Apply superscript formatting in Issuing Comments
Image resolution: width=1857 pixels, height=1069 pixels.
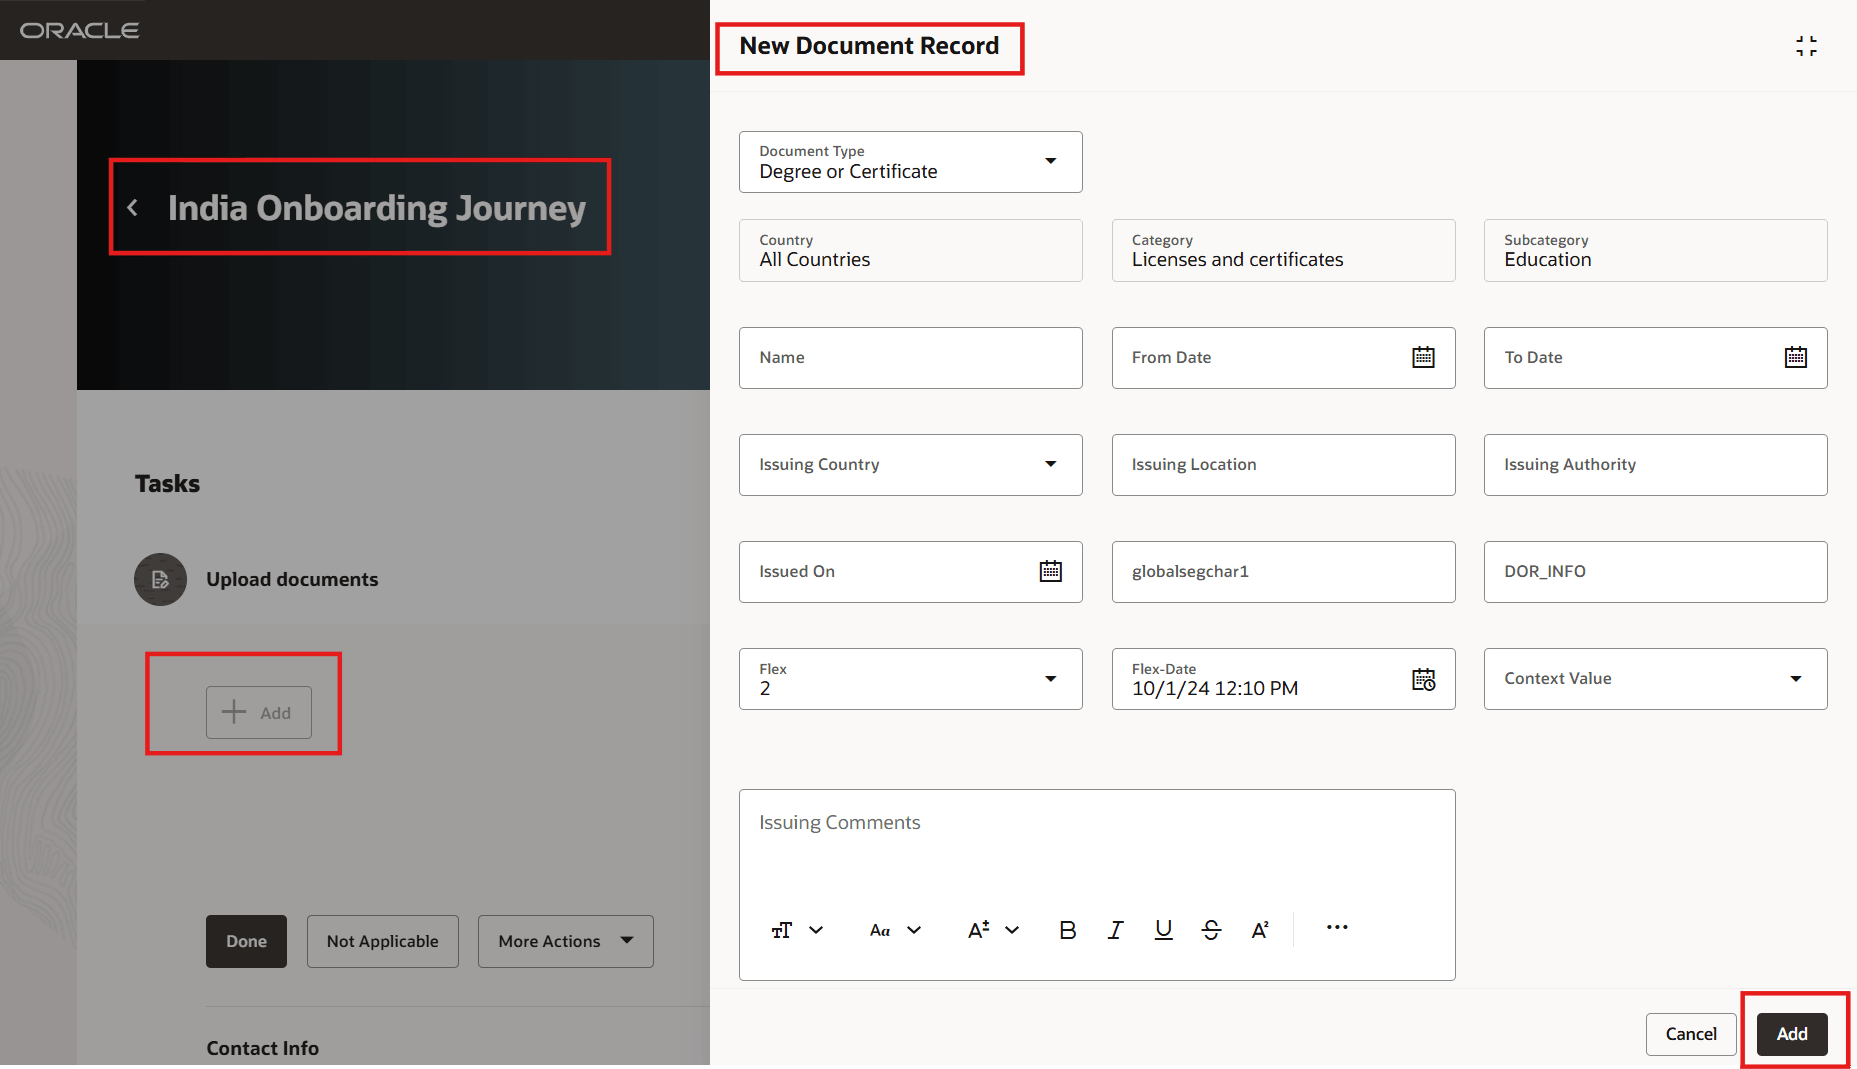(1260, 930)
